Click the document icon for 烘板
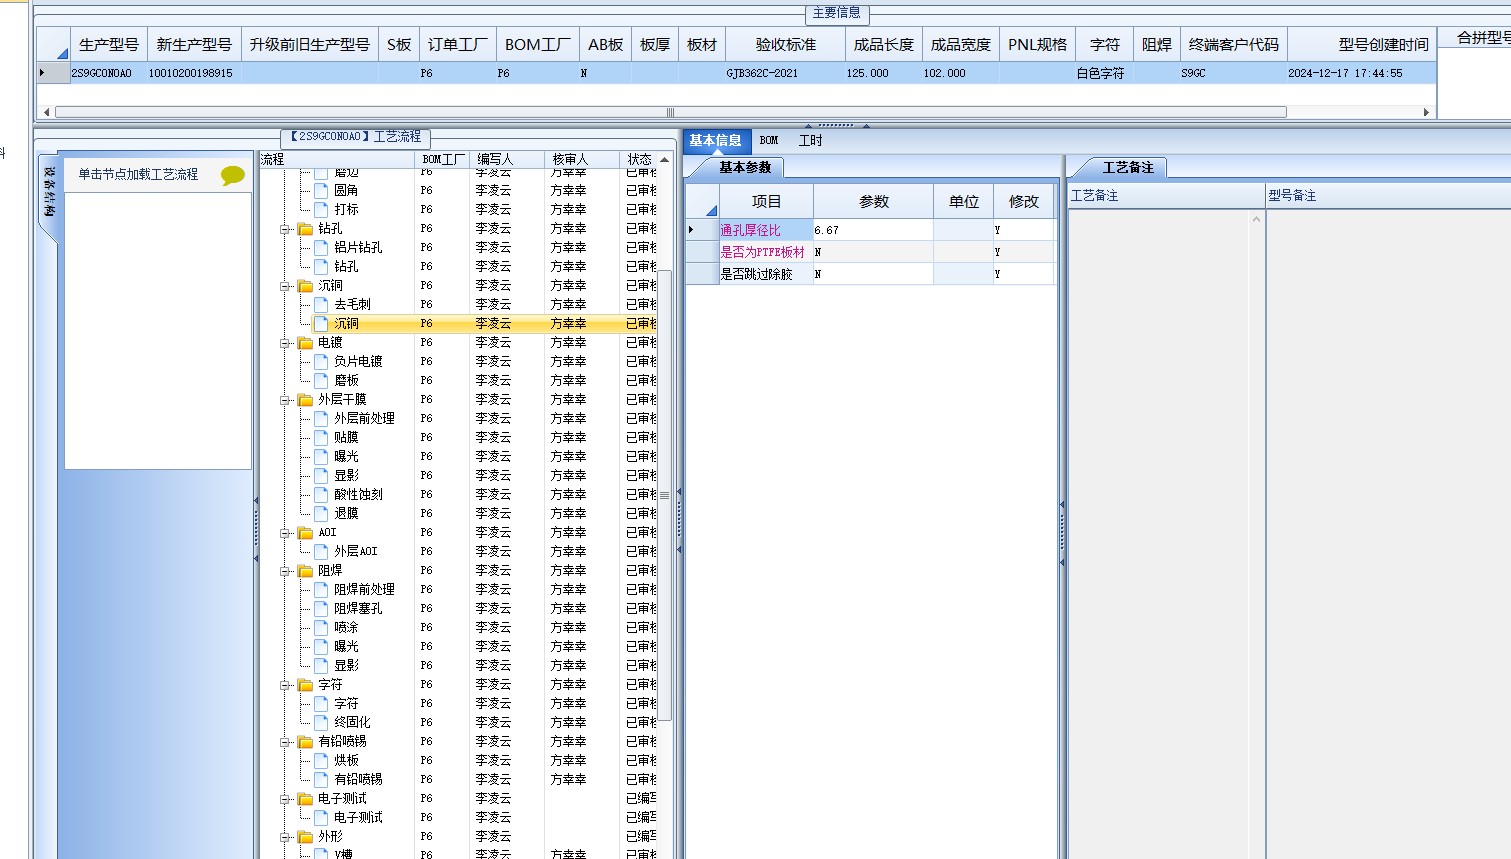 [x=321, y=760]
